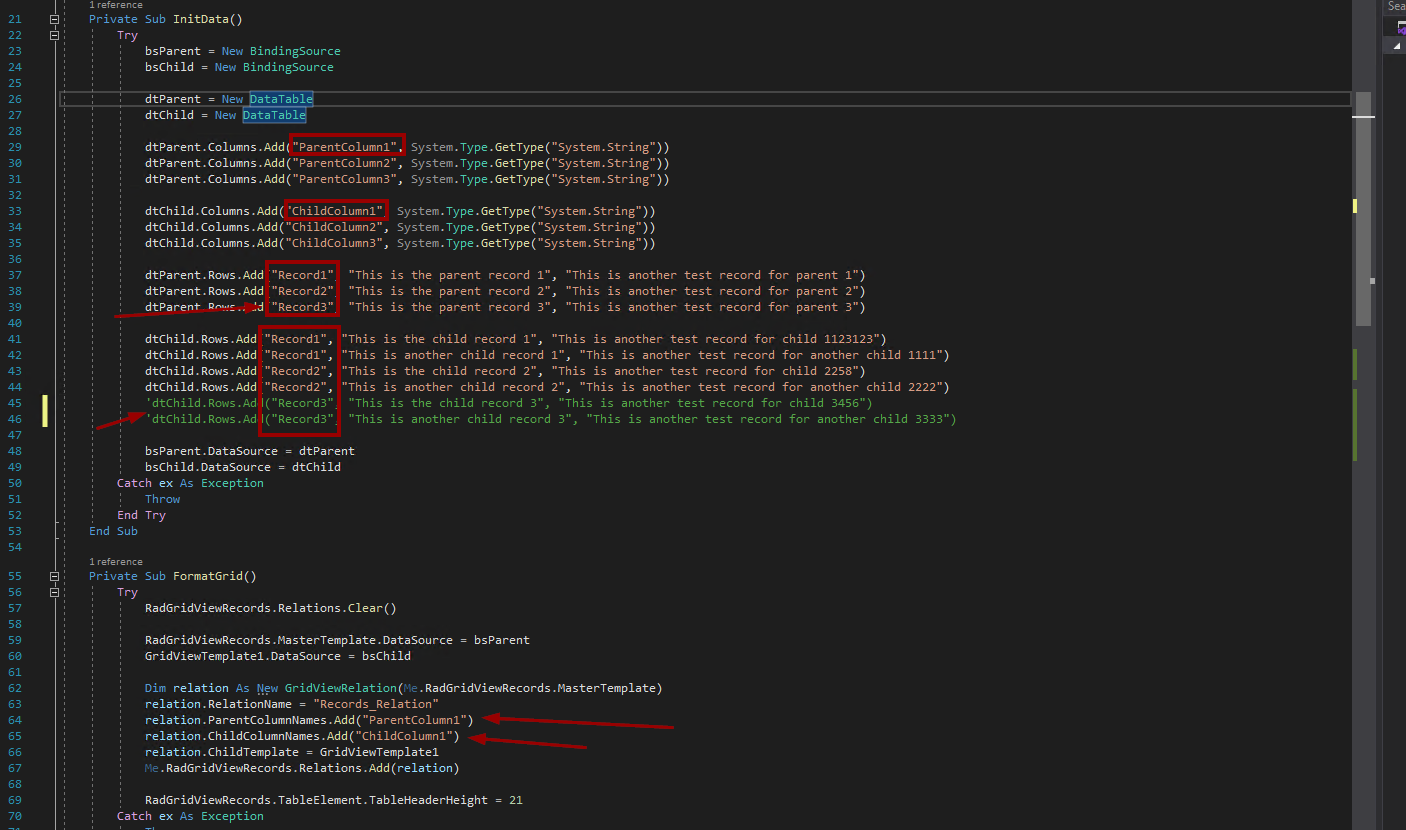The height and width of the screenshot is (830, 1406).
Task: Click line number 26 in the gutter
Action: [14, 99]
